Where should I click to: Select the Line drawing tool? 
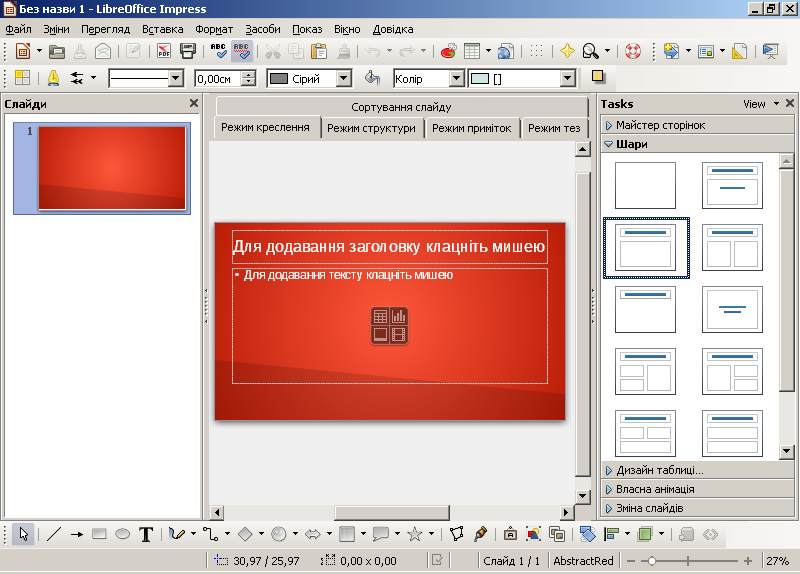54,534
